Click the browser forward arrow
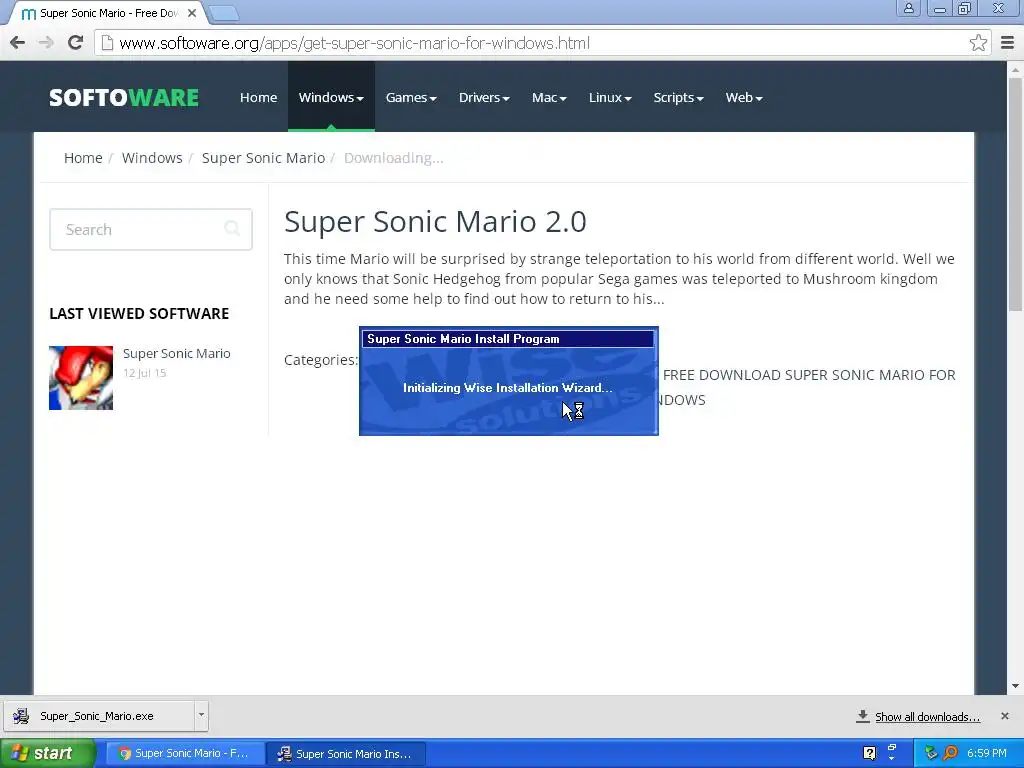This screenshot has height=768, width=1024. [46, 43]
